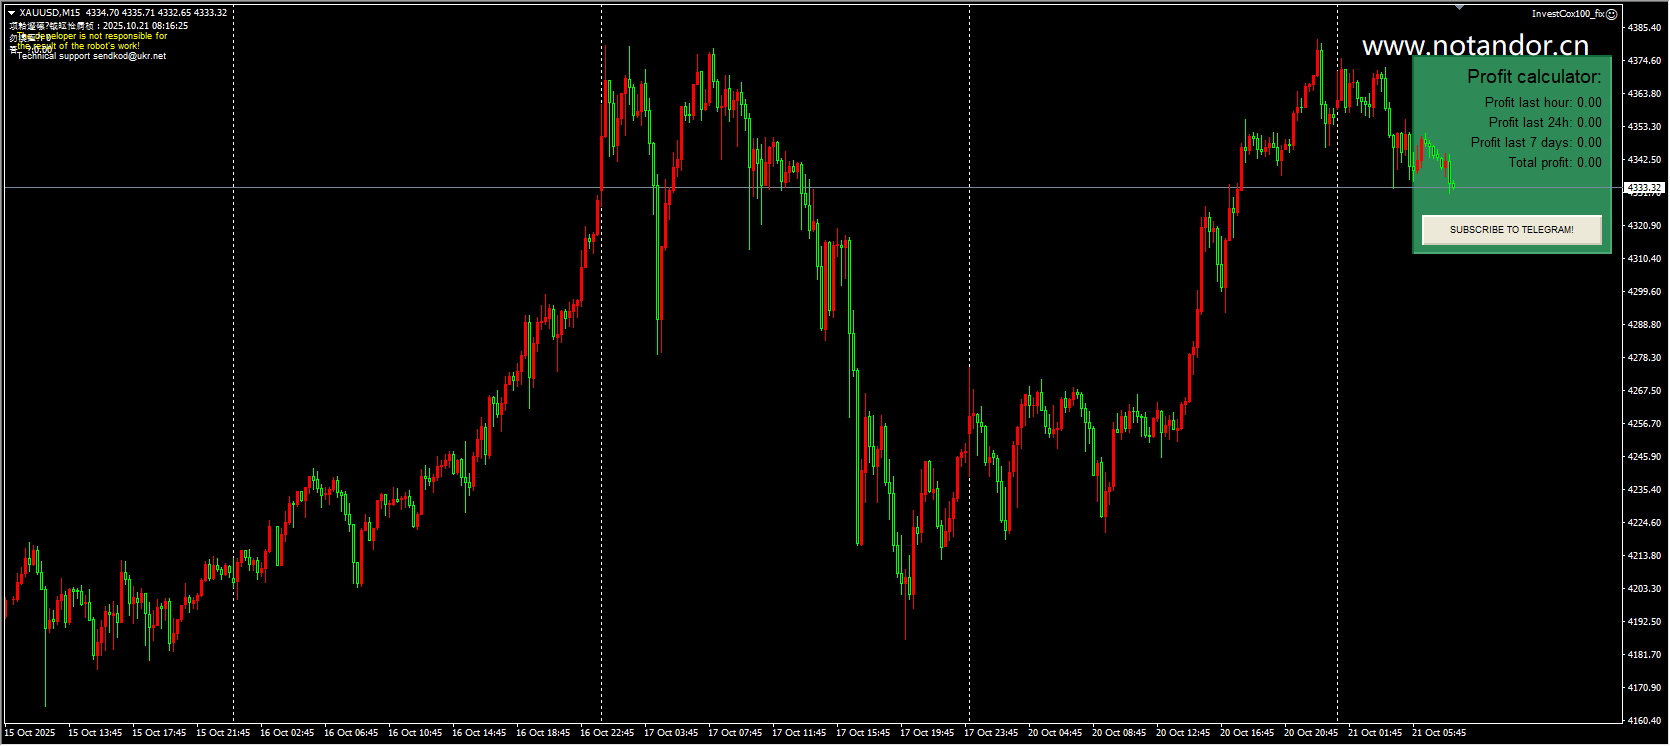The width and height of the screenshot is (1670, 746).
Task: Click price scale label 4181.70
Action: tap(1644, 655)
